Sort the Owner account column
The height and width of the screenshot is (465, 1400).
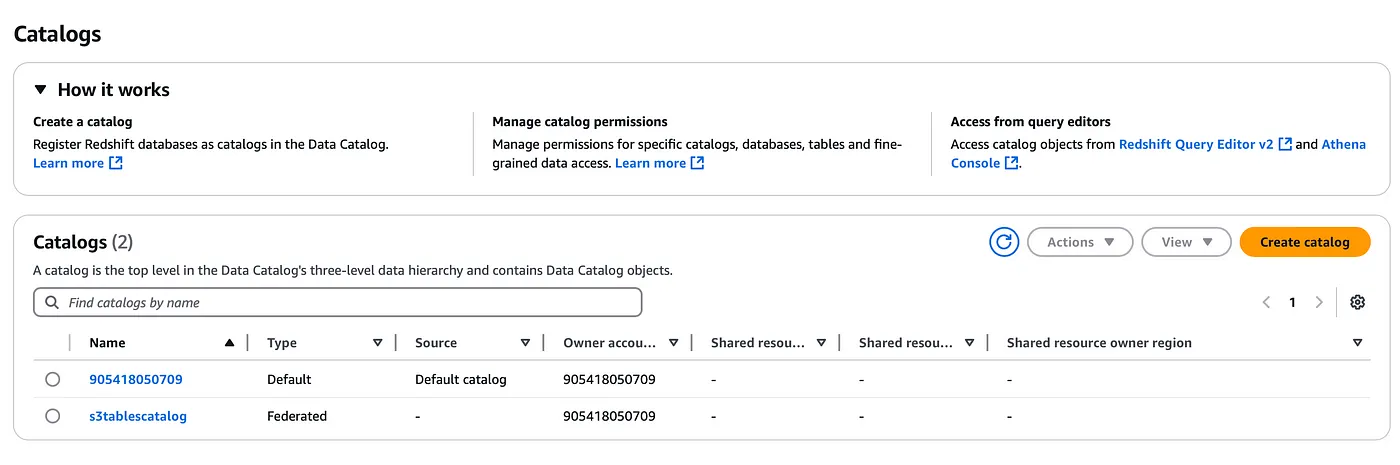(673, 343)
